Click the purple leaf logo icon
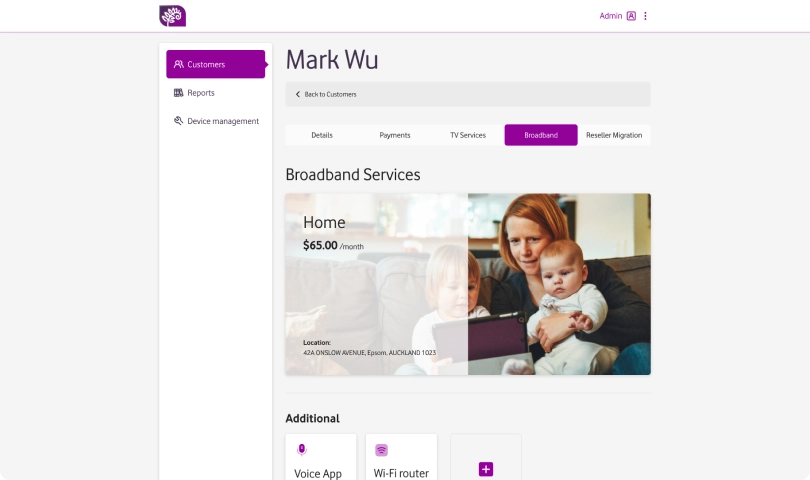810x480 pixels. (x=173, y=16)
